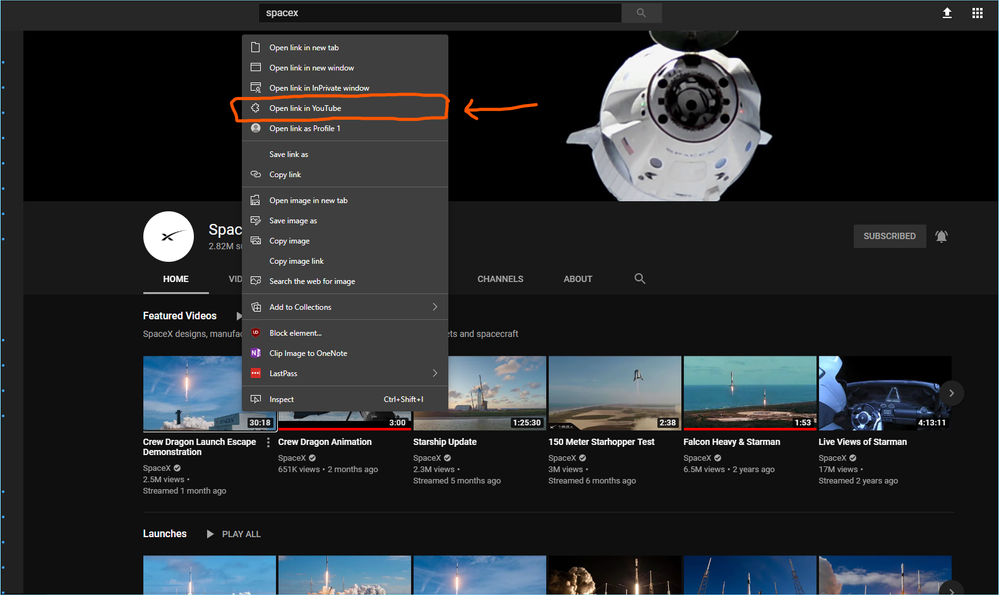Expand the Add to Collections submenu arrow
The image size is (999, 595).
point(435,307)
